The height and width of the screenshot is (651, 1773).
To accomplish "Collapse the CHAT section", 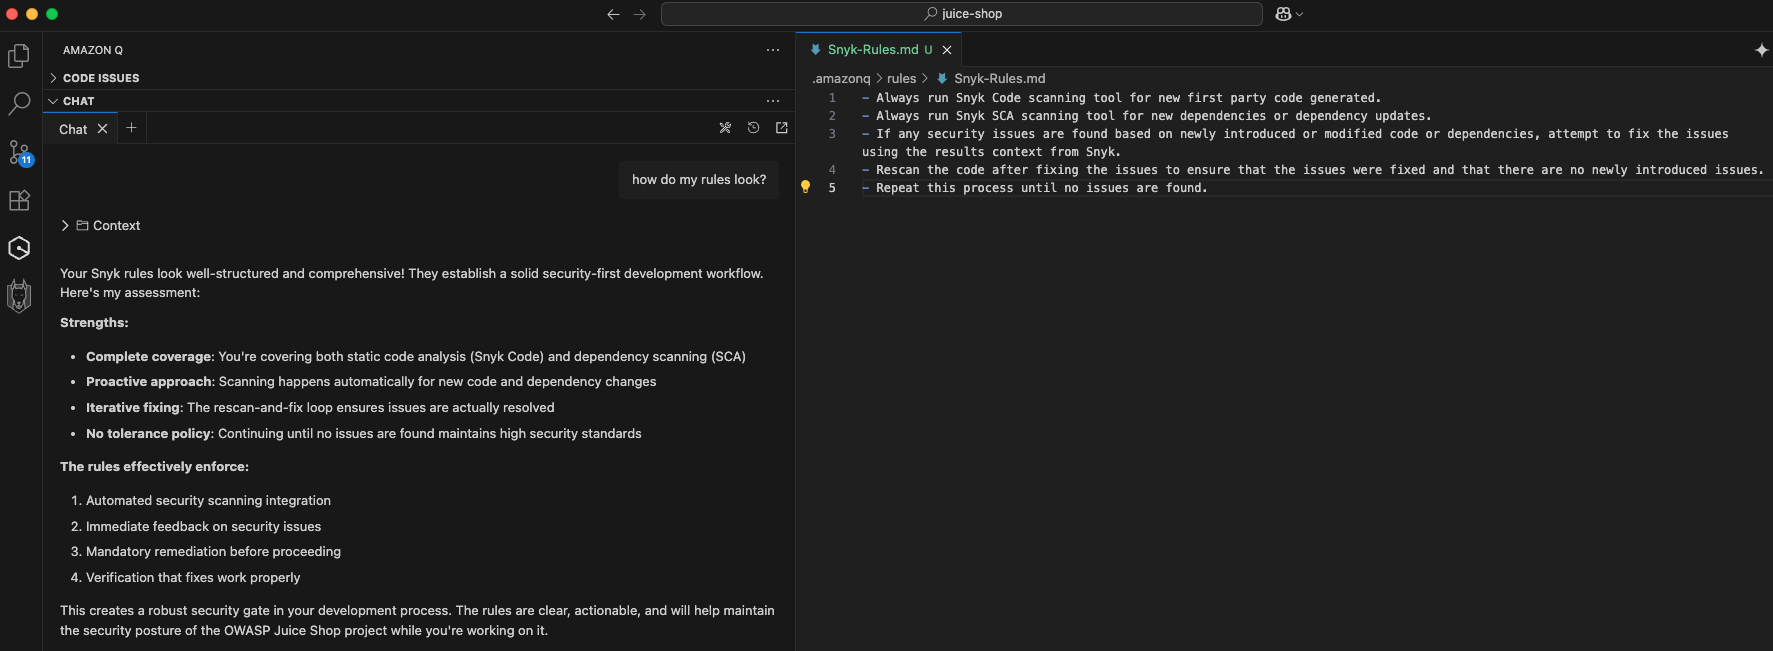I will tap(78, 101).
